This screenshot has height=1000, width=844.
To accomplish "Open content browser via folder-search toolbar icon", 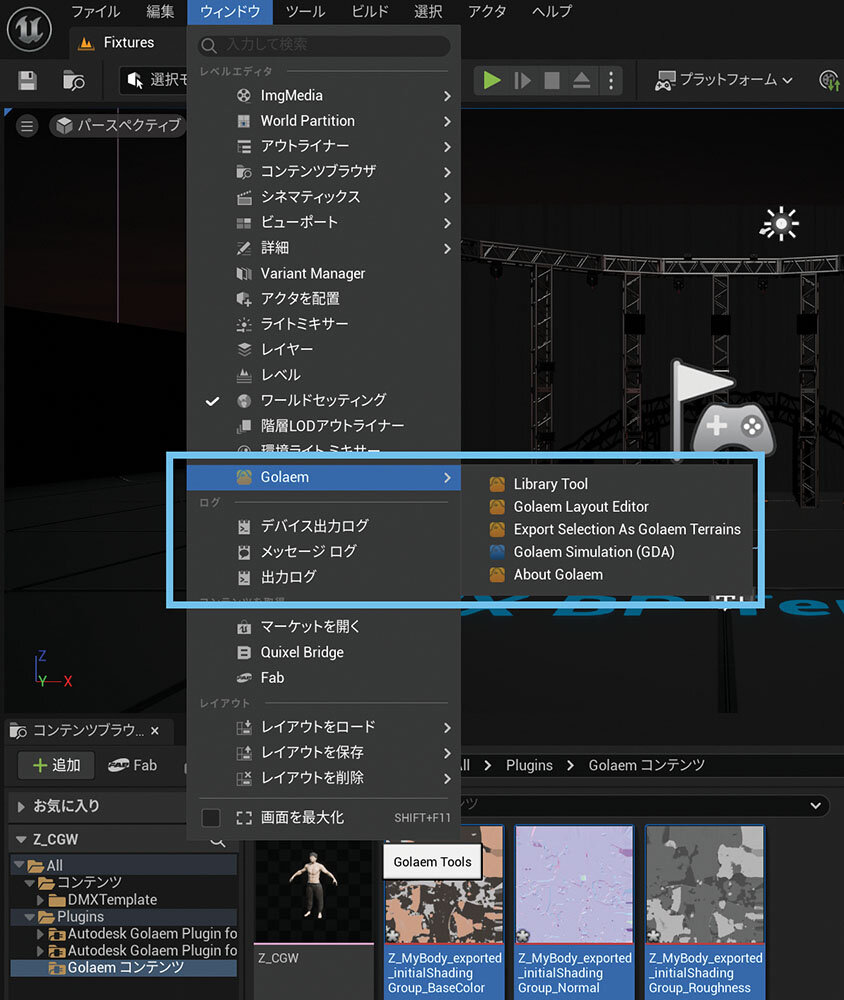I will [73, 80].
